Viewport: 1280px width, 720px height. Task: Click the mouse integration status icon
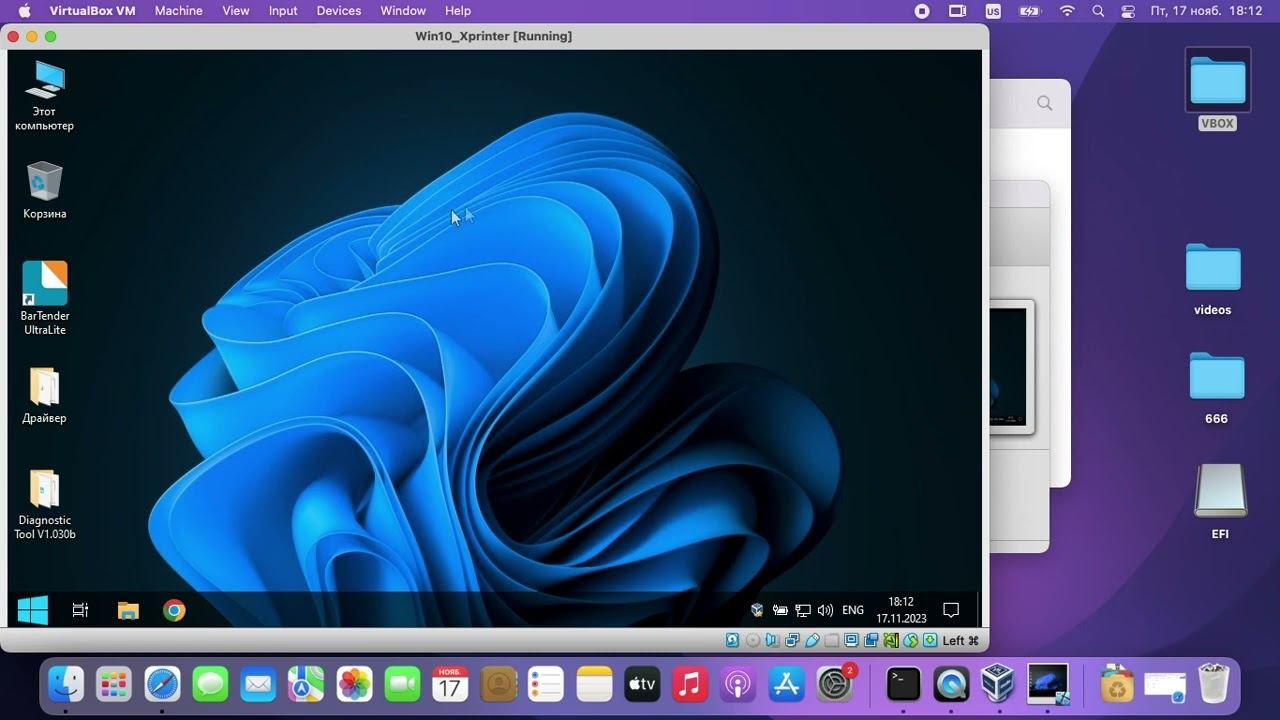click(910, 640)
